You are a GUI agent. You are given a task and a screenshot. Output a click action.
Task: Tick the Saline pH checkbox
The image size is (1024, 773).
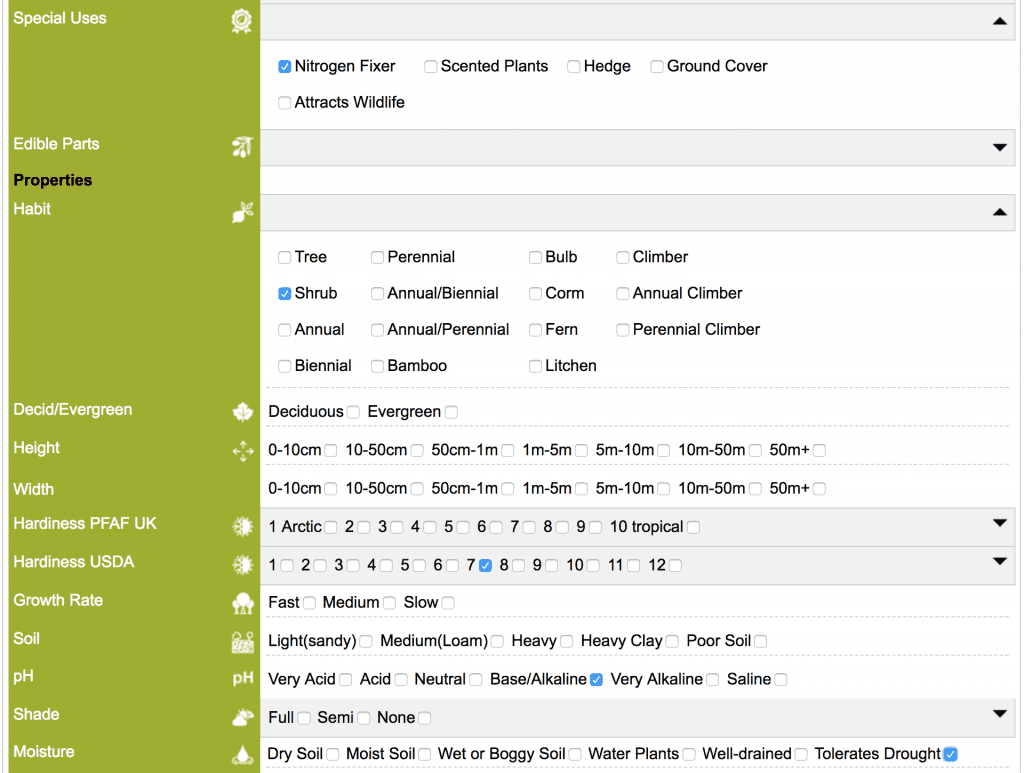[780, 680]
